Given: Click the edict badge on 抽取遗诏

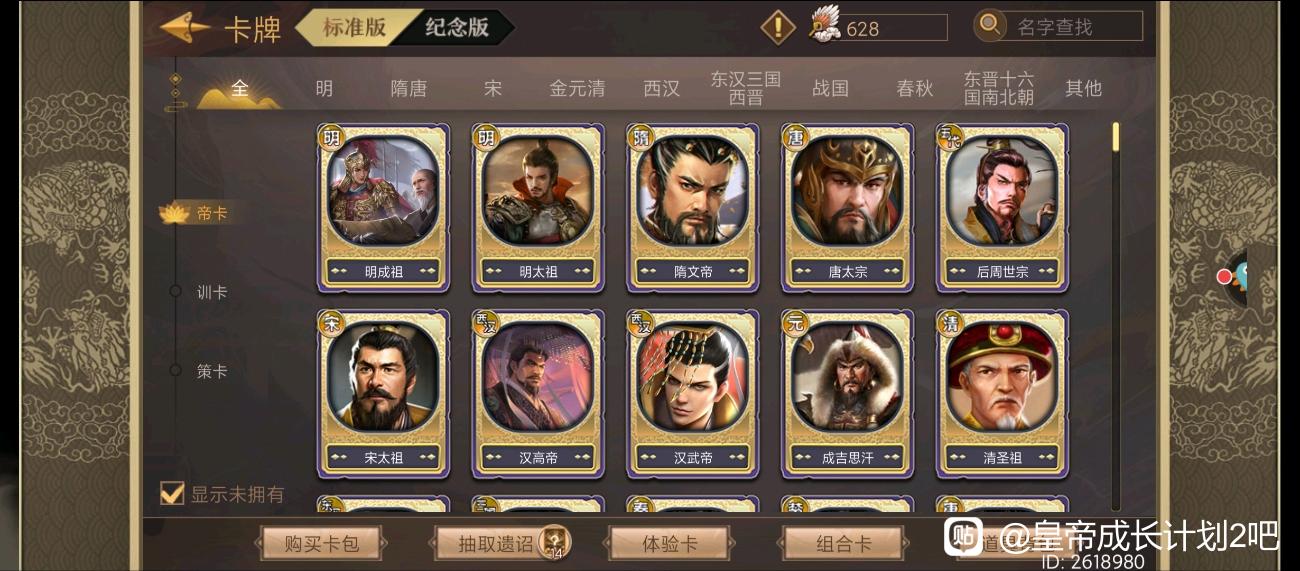Looking at the screenshot, I should pos(553,543).
